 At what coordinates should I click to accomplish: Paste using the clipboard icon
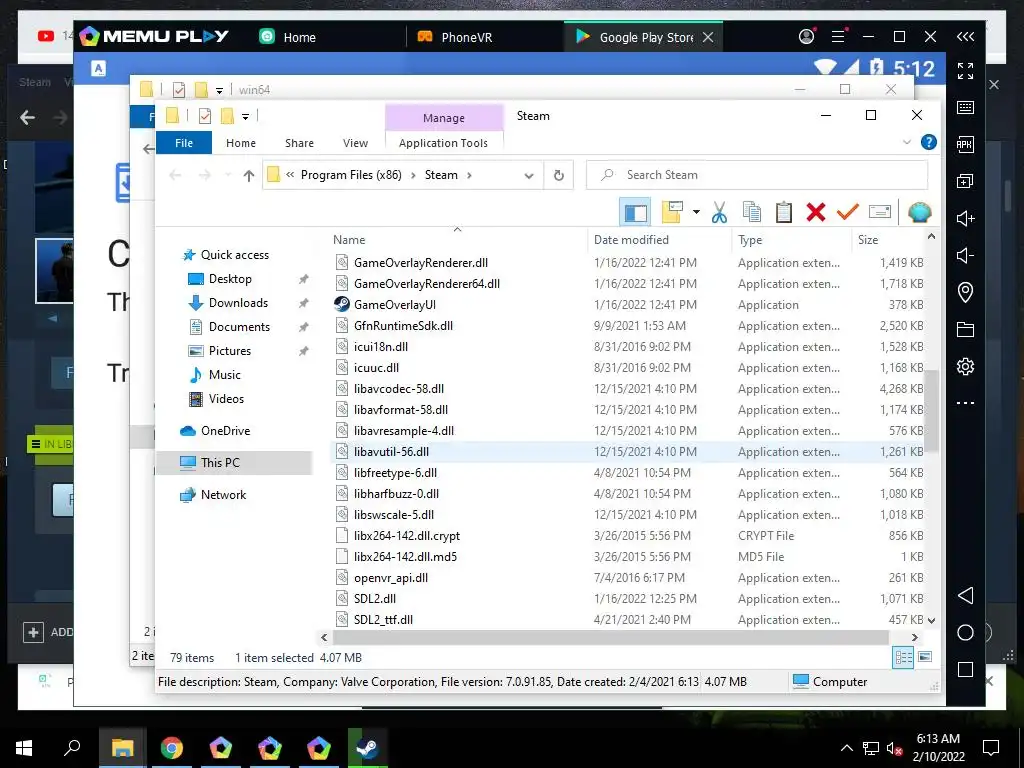784,212
